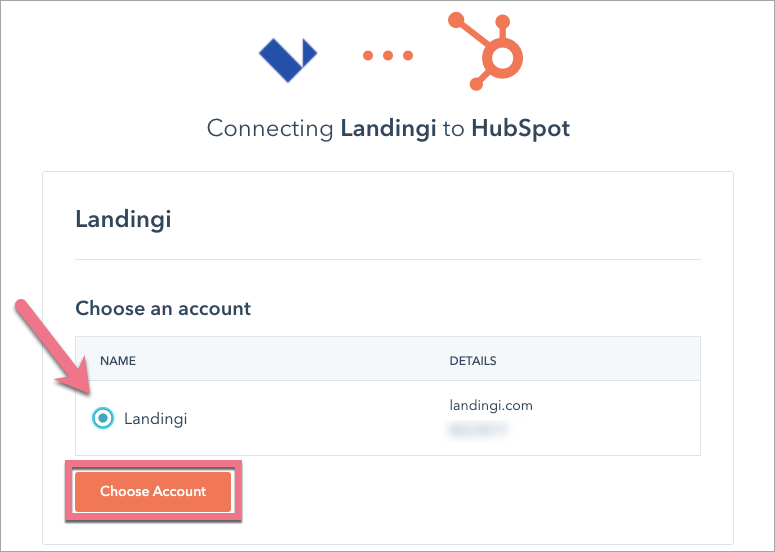775x552 pixels.
Task: Select the Landingi account radio button
Action: 102,419
